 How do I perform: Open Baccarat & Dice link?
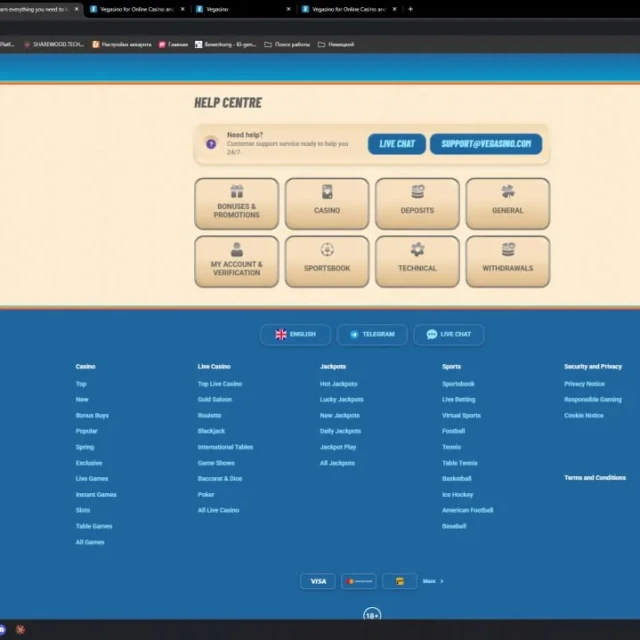pyautogui.click(x=220, y=478)
